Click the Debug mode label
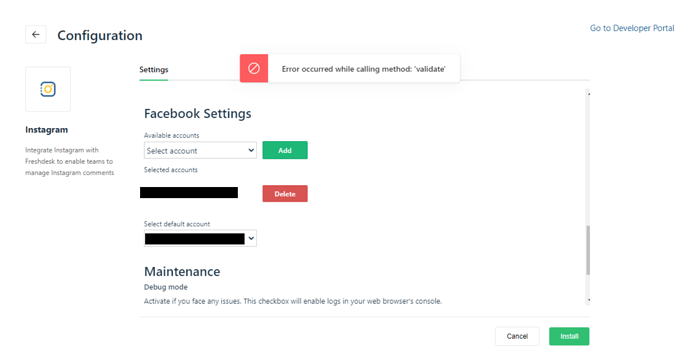The image size is (690, 364). click(x=166, y=287)
